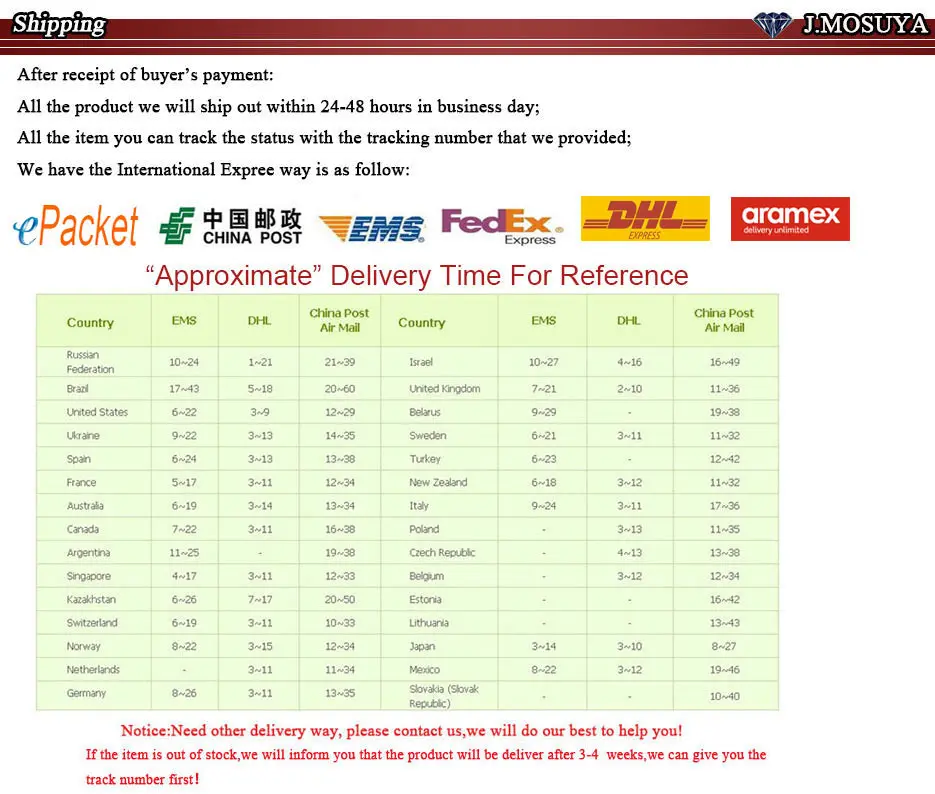Image resolution: width=935 pixels, height=794 pixels.
Task: Select the Belarus row label
Action: (425, 412)
